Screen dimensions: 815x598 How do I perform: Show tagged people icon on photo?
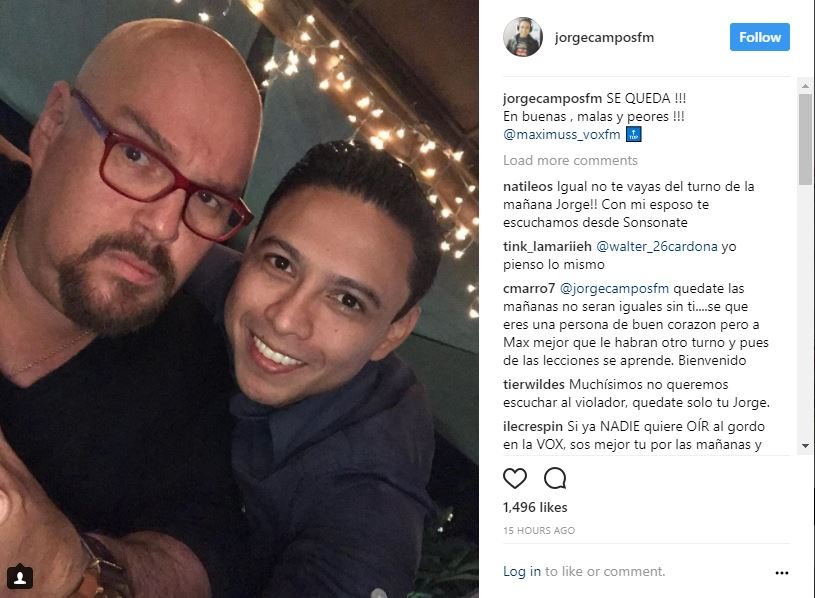tap(20, 577)
